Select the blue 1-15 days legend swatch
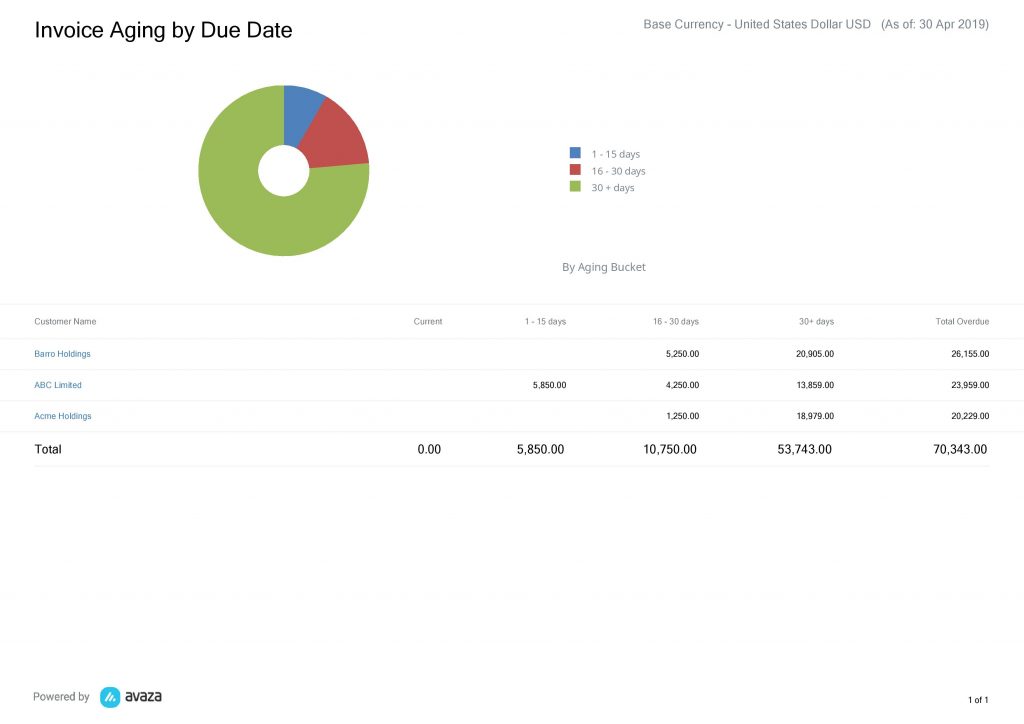 pos(573,153)
